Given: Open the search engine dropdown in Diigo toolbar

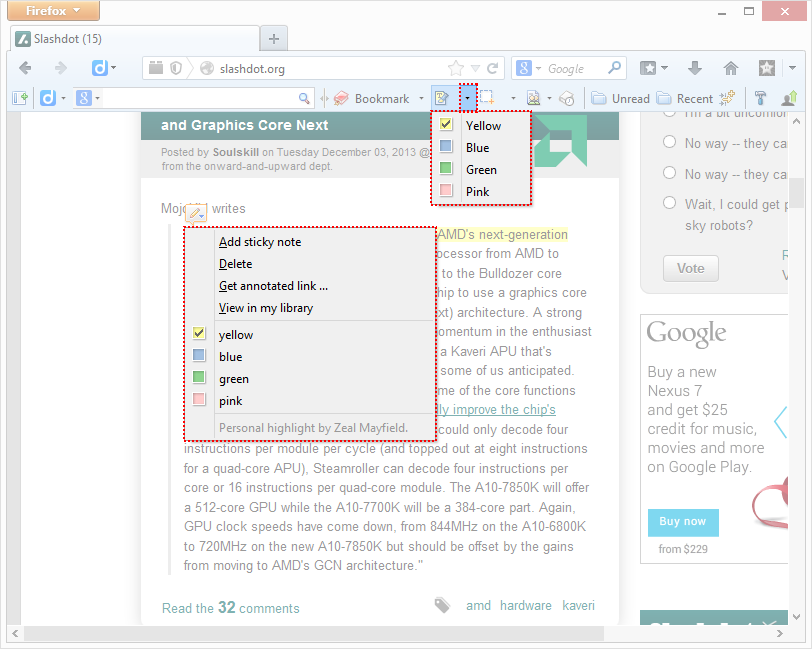Looking at the screenshot, I should (x=97, y=98).
